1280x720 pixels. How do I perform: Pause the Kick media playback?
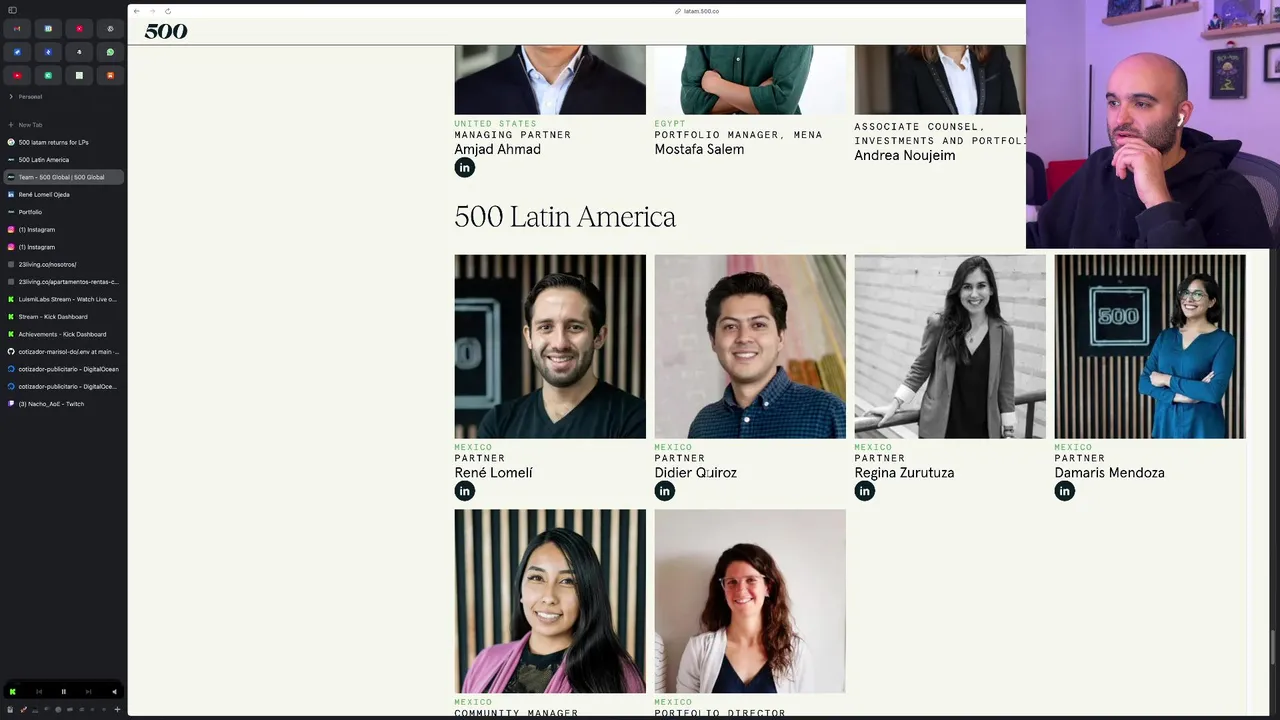(63, 691)
